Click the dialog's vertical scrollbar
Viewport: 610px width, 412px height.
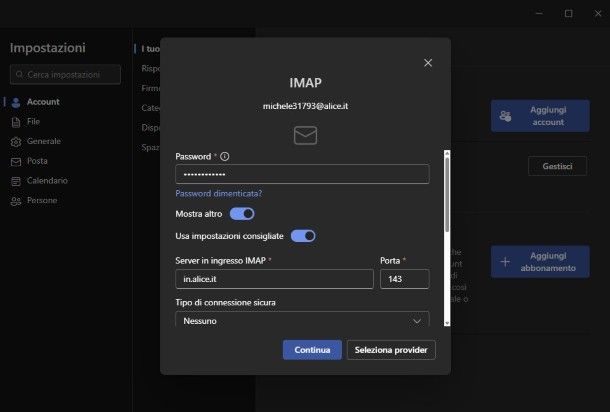click(446, 200)
